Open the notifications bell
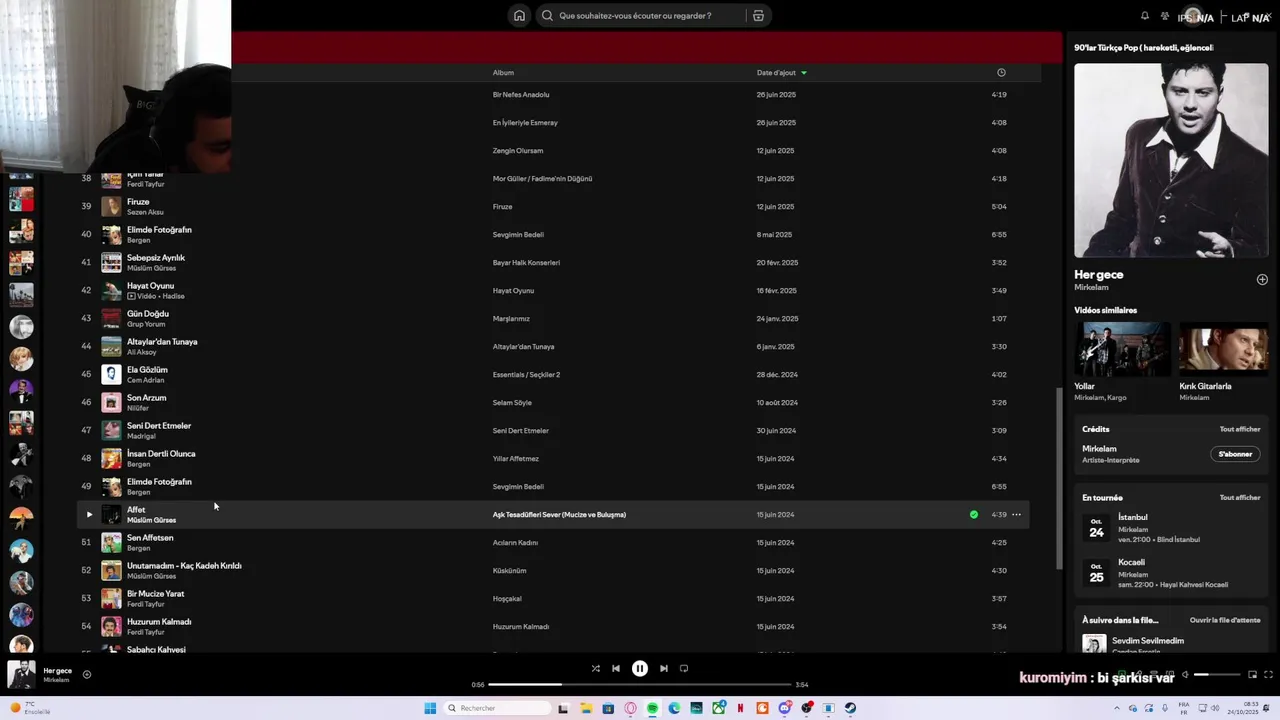This screenshot has width=1280, height=720. pos(1145,16)
